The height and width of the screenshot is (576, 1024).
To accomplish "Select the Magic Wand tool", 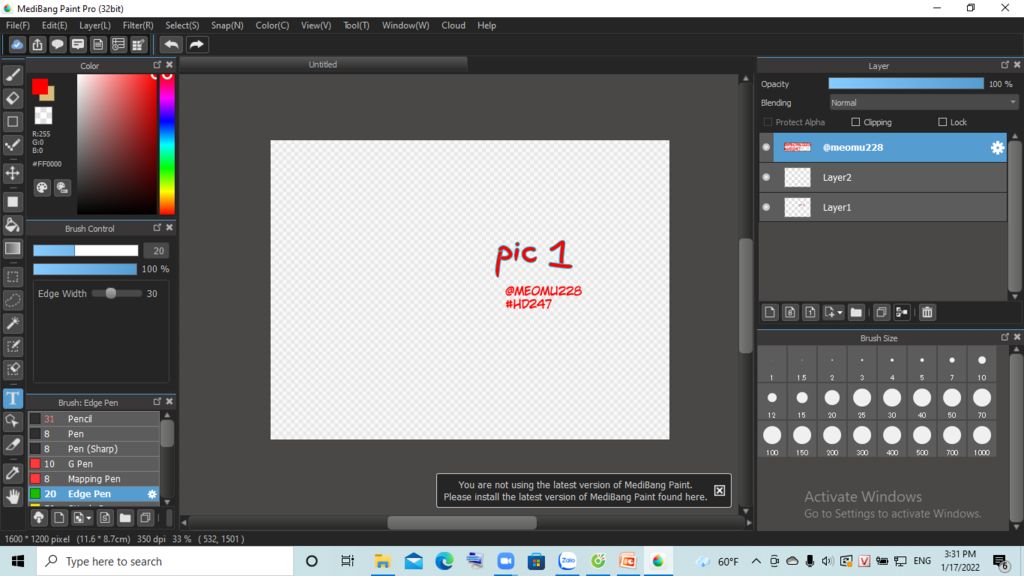I will pos(12,323).
